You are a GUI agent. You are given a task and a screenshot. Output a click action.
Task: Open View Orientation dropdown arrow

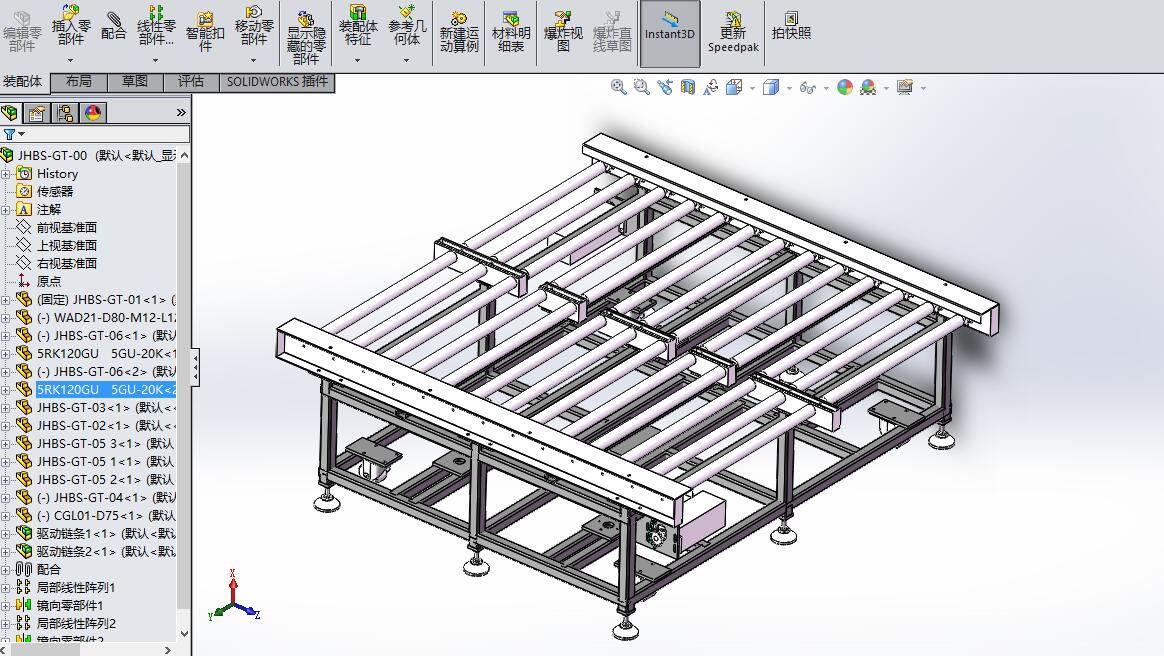tap(752, 88)
